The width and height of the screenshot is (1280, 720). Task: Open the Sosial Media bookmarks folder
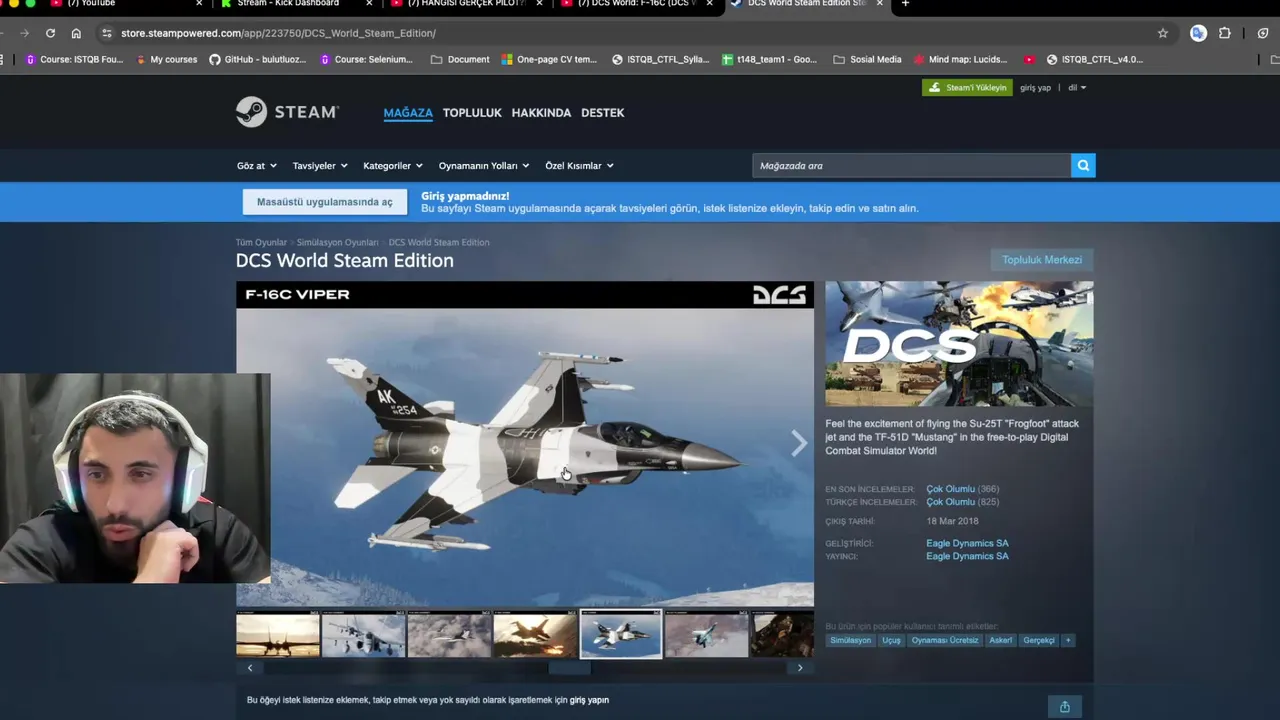[x=867, y=59]
